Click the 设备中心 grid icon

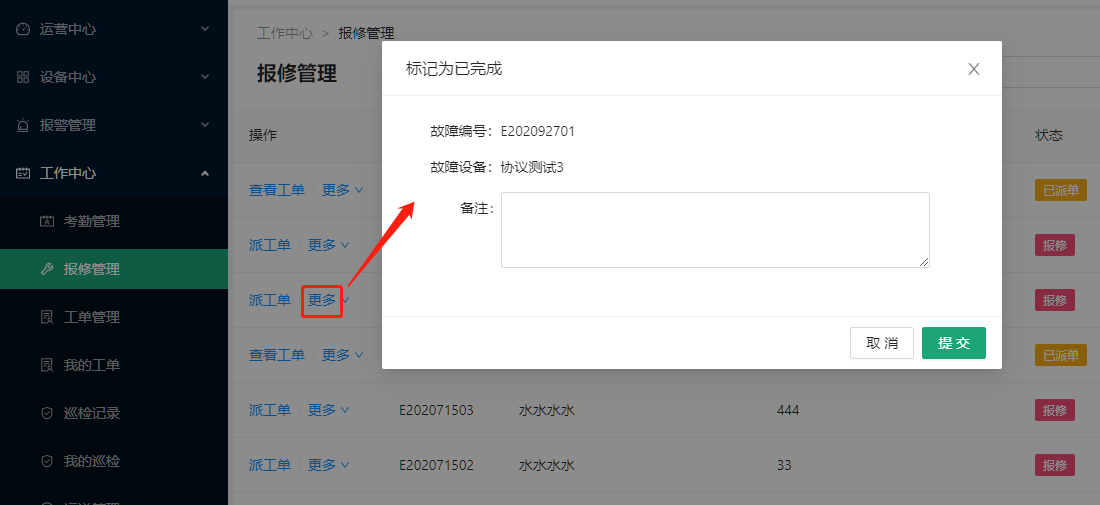coord(23,77)
